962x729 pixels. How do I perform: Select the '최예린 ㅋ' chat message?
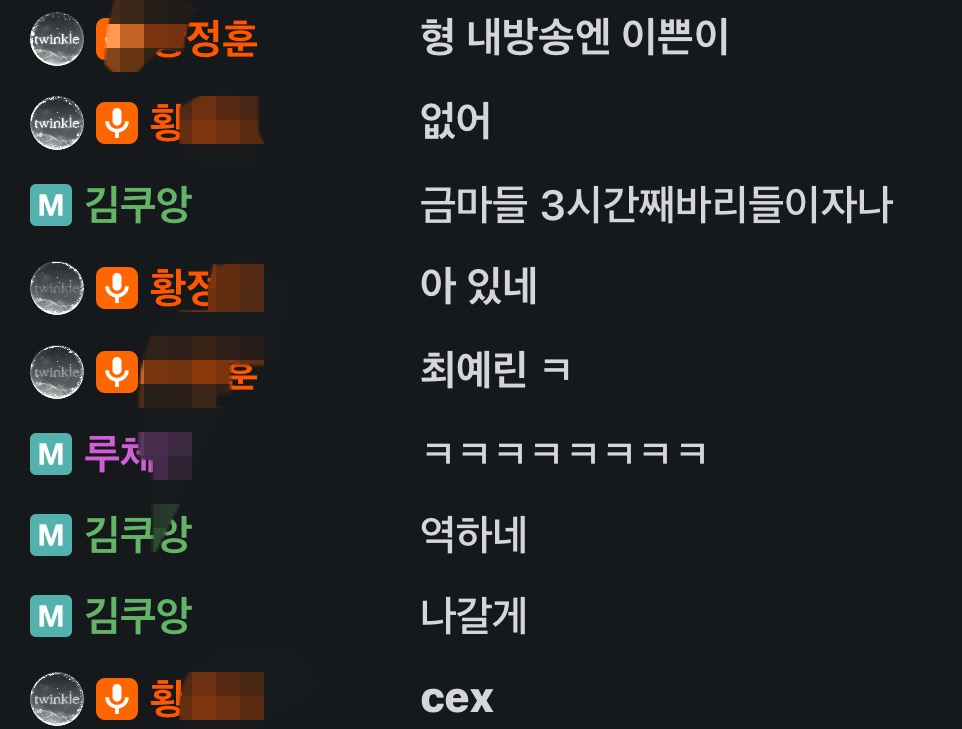pos(495,370)
